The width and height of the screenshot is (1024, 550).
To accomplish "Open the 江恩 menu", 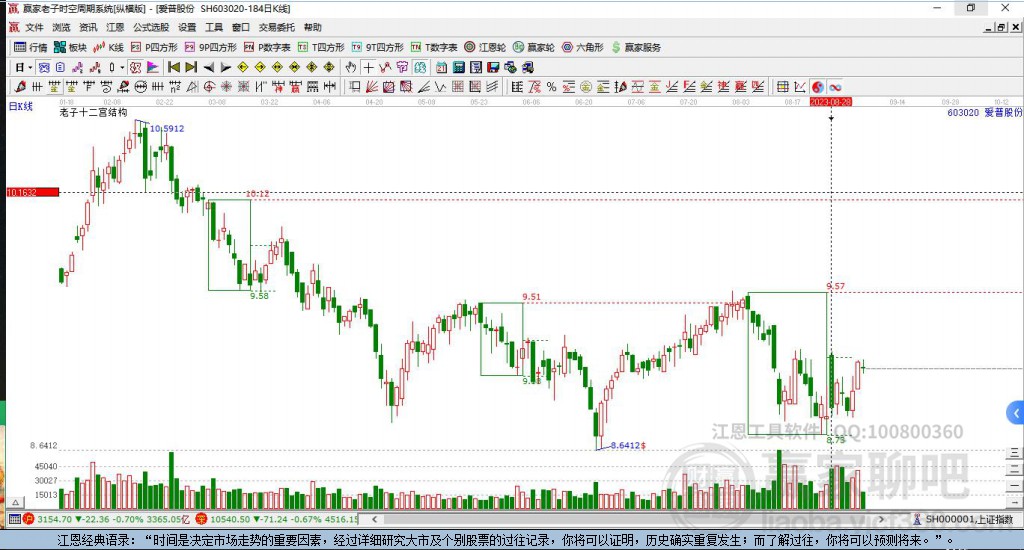I will [x=115, y=27].
